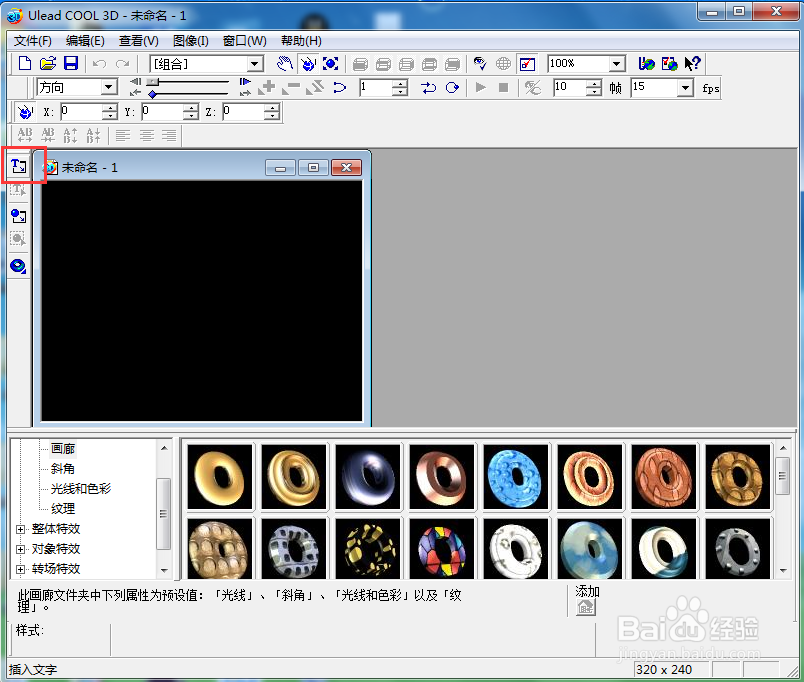
Task: Click the align left text icon
Action: [123, 135]
